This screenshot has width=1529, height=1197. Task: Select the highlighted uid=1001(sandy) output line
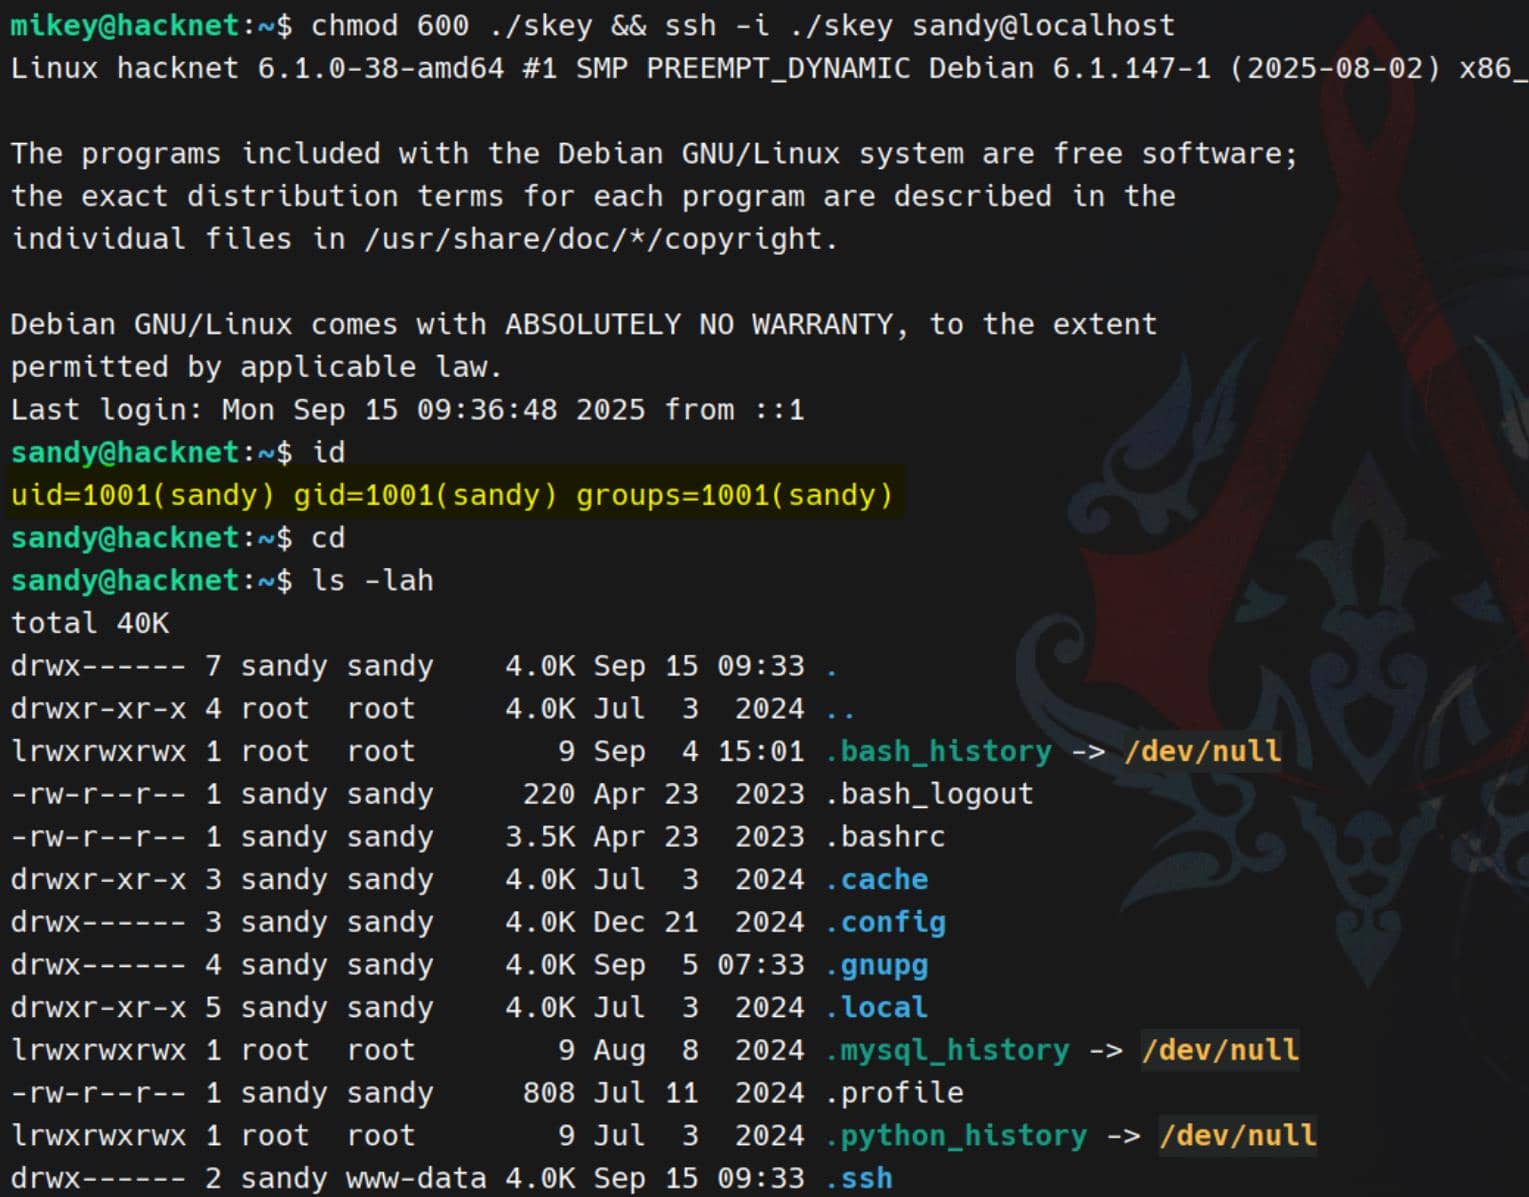tap(450, 494)
